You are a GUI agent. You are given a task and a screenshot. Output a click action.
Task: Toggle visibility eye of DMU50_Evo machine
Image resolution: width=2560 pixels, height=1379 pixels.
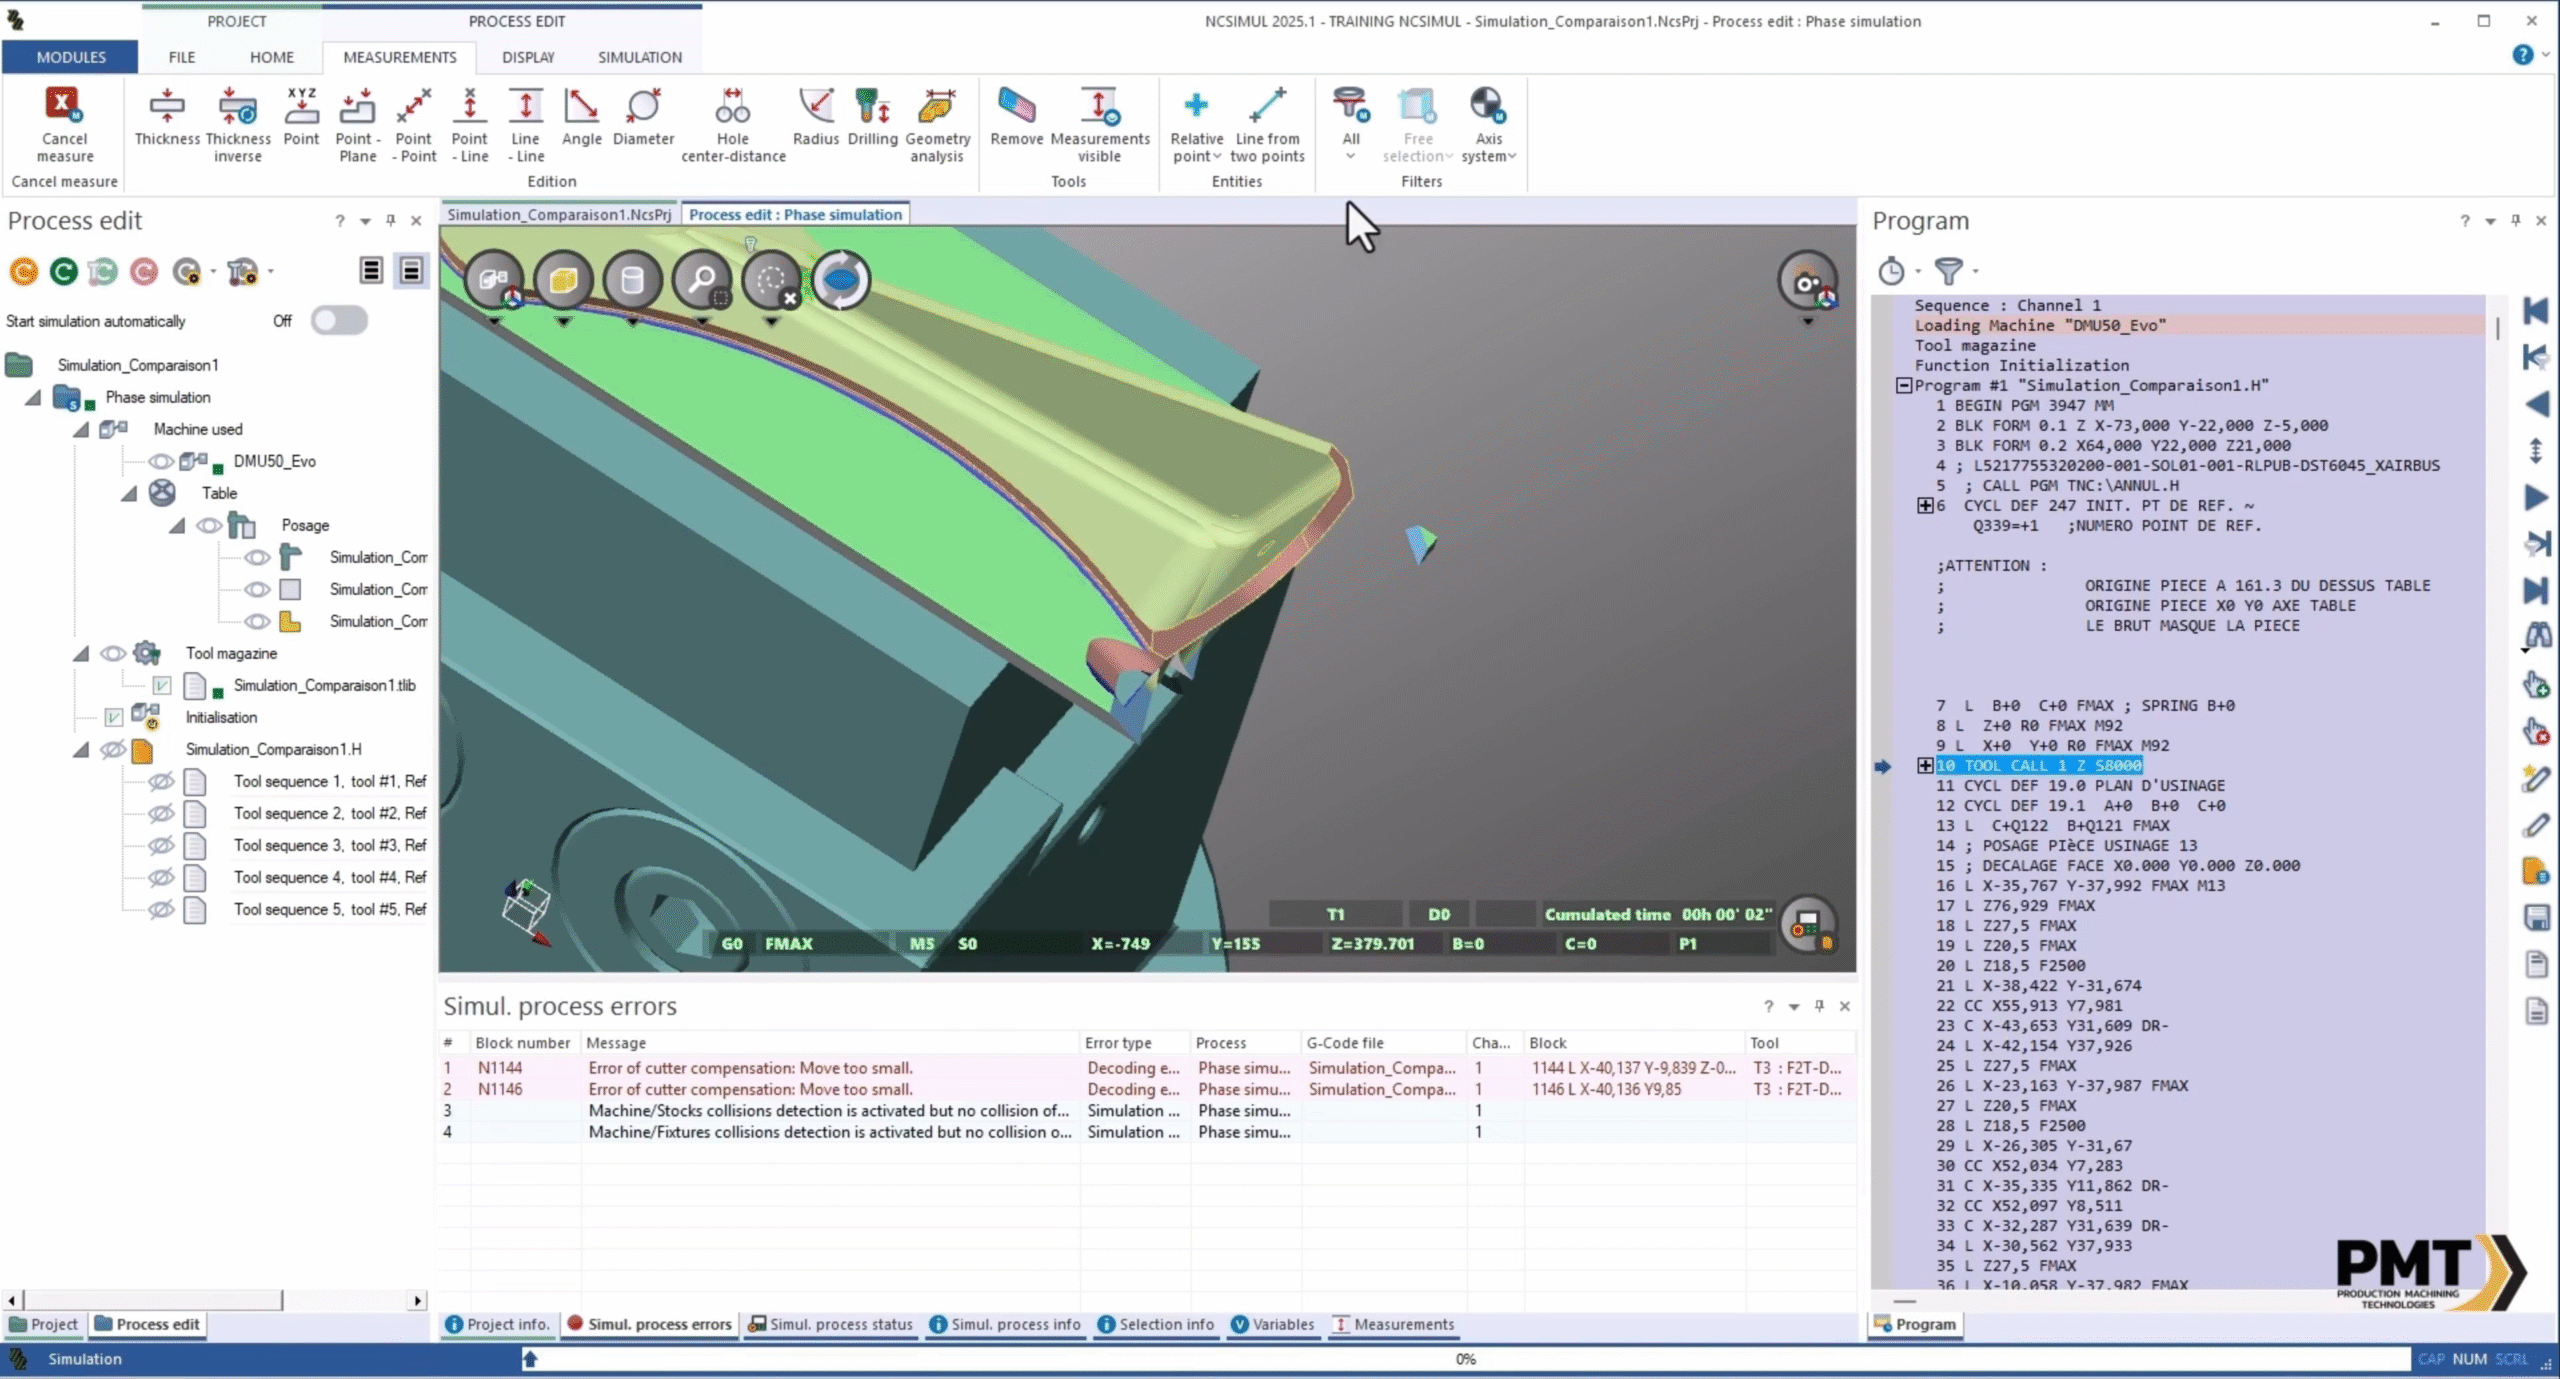point(160,462)
